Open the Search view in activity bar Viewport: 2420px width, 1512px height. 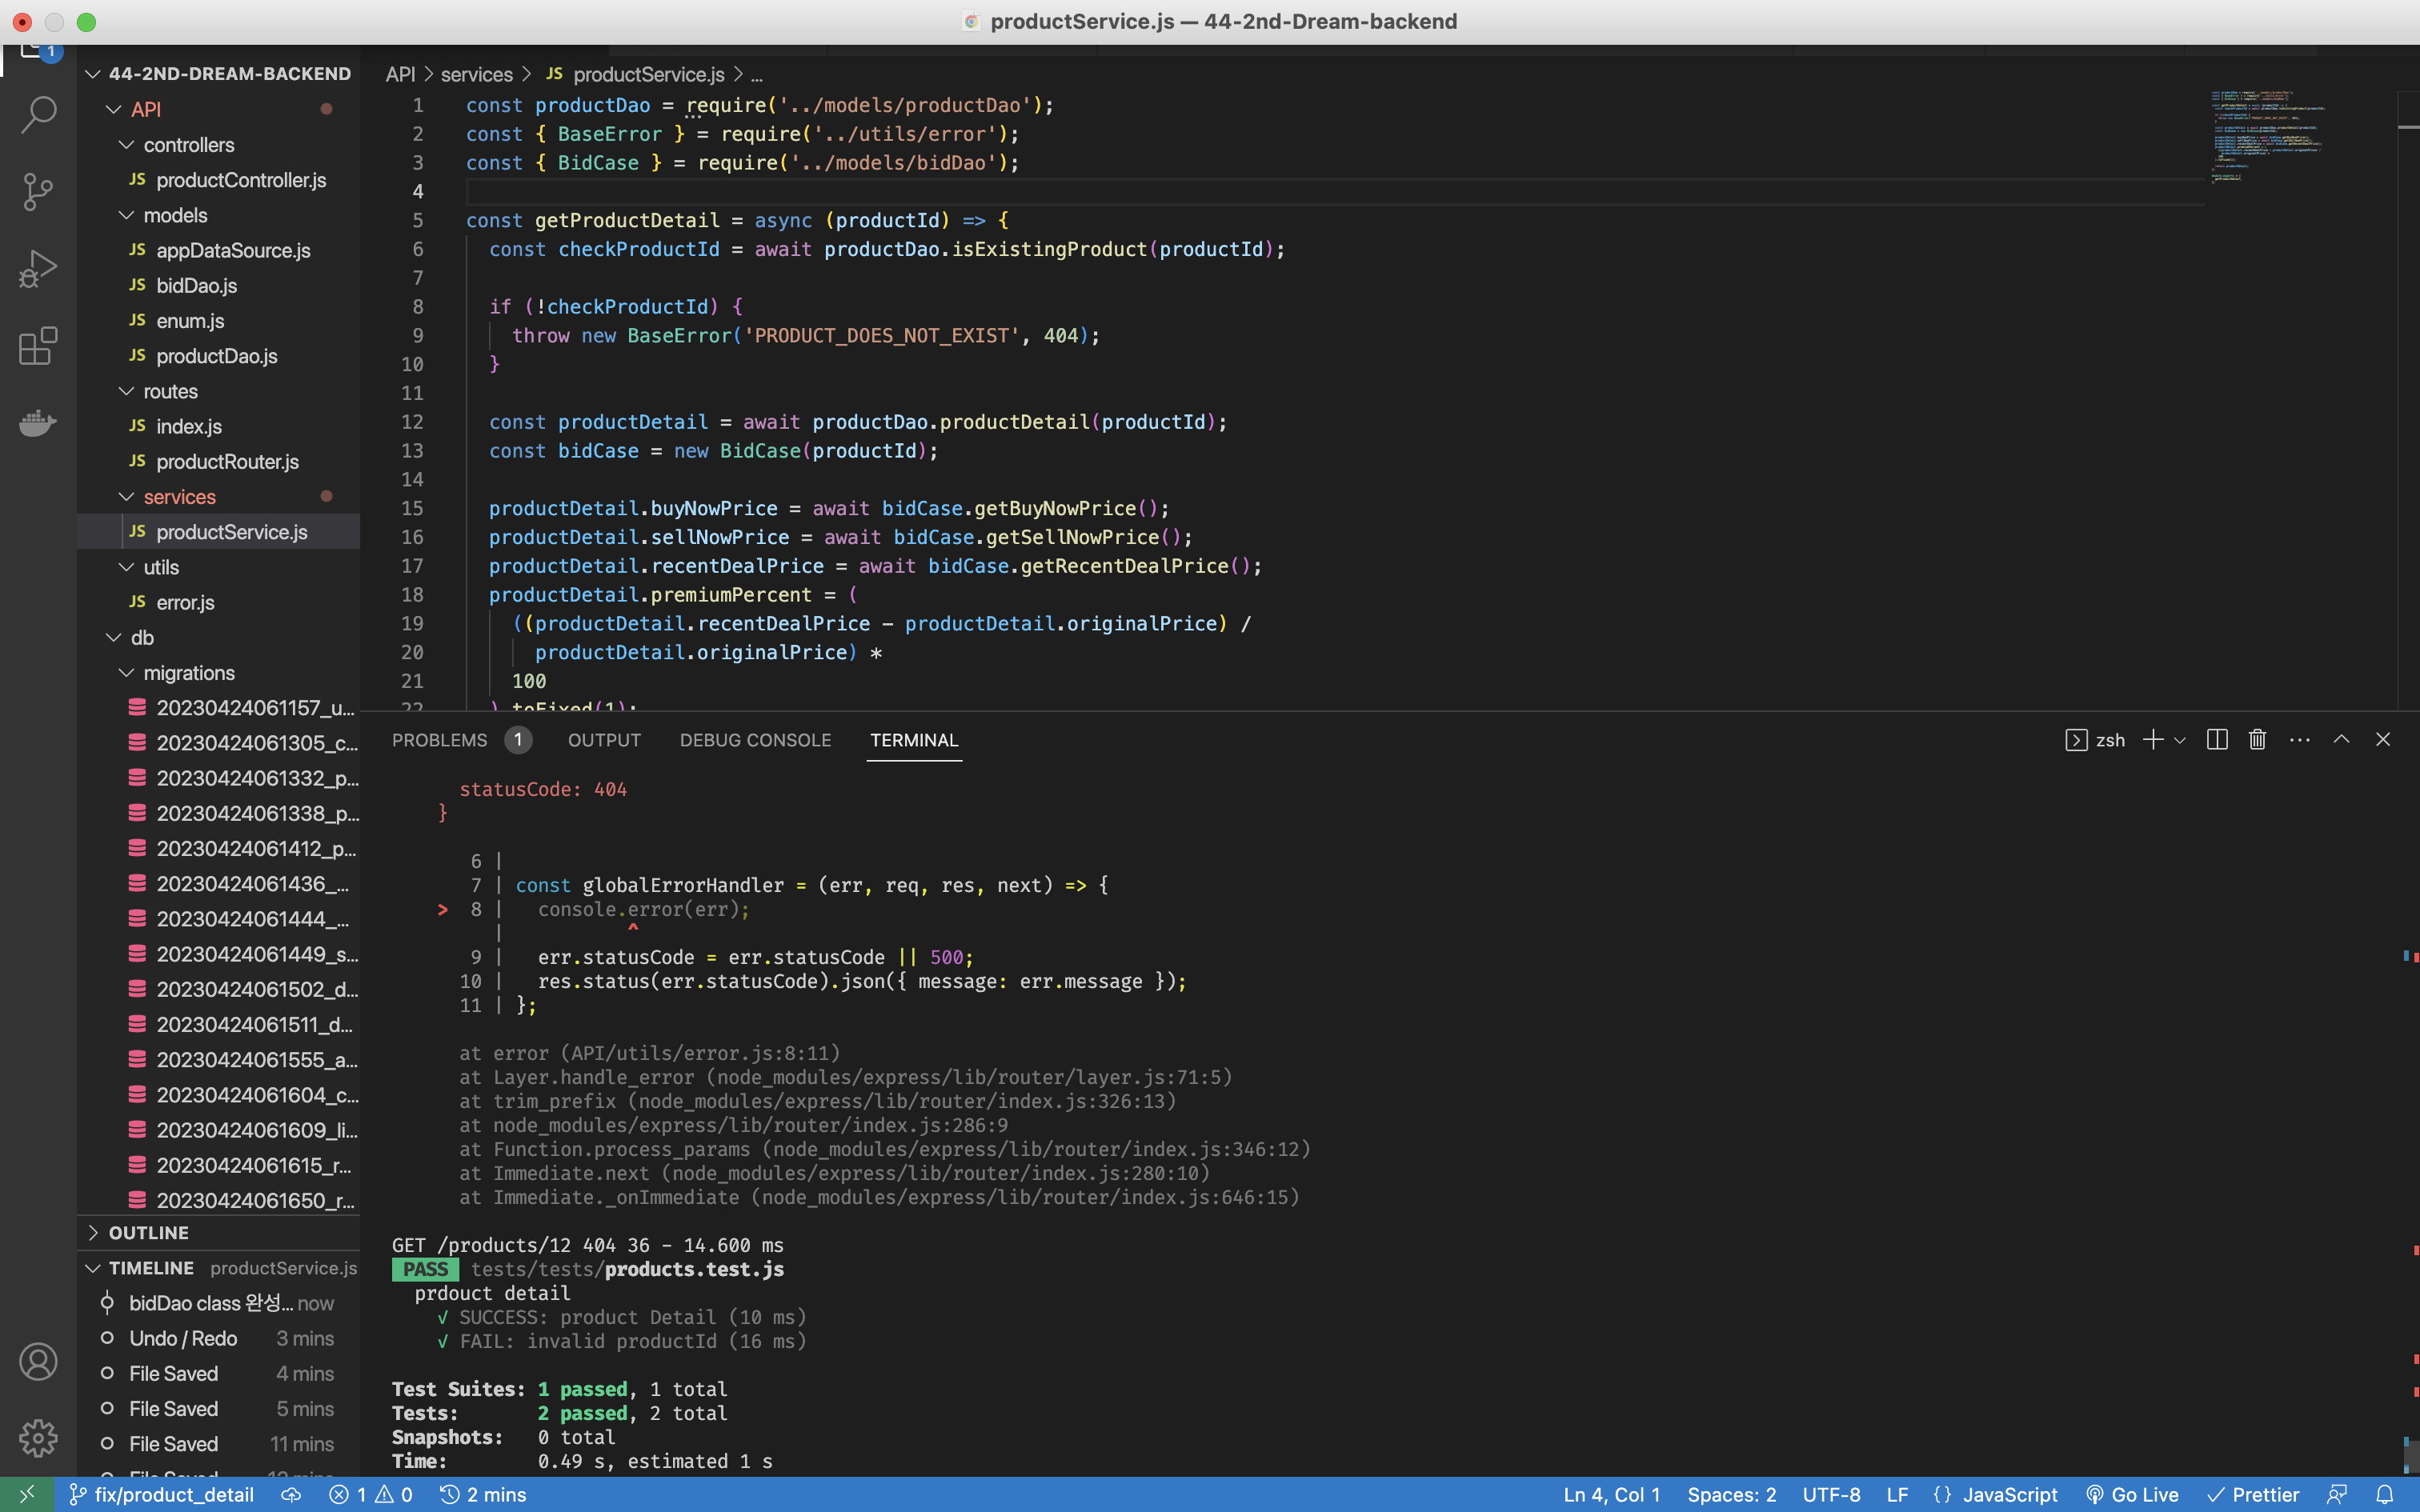point(38,114)
